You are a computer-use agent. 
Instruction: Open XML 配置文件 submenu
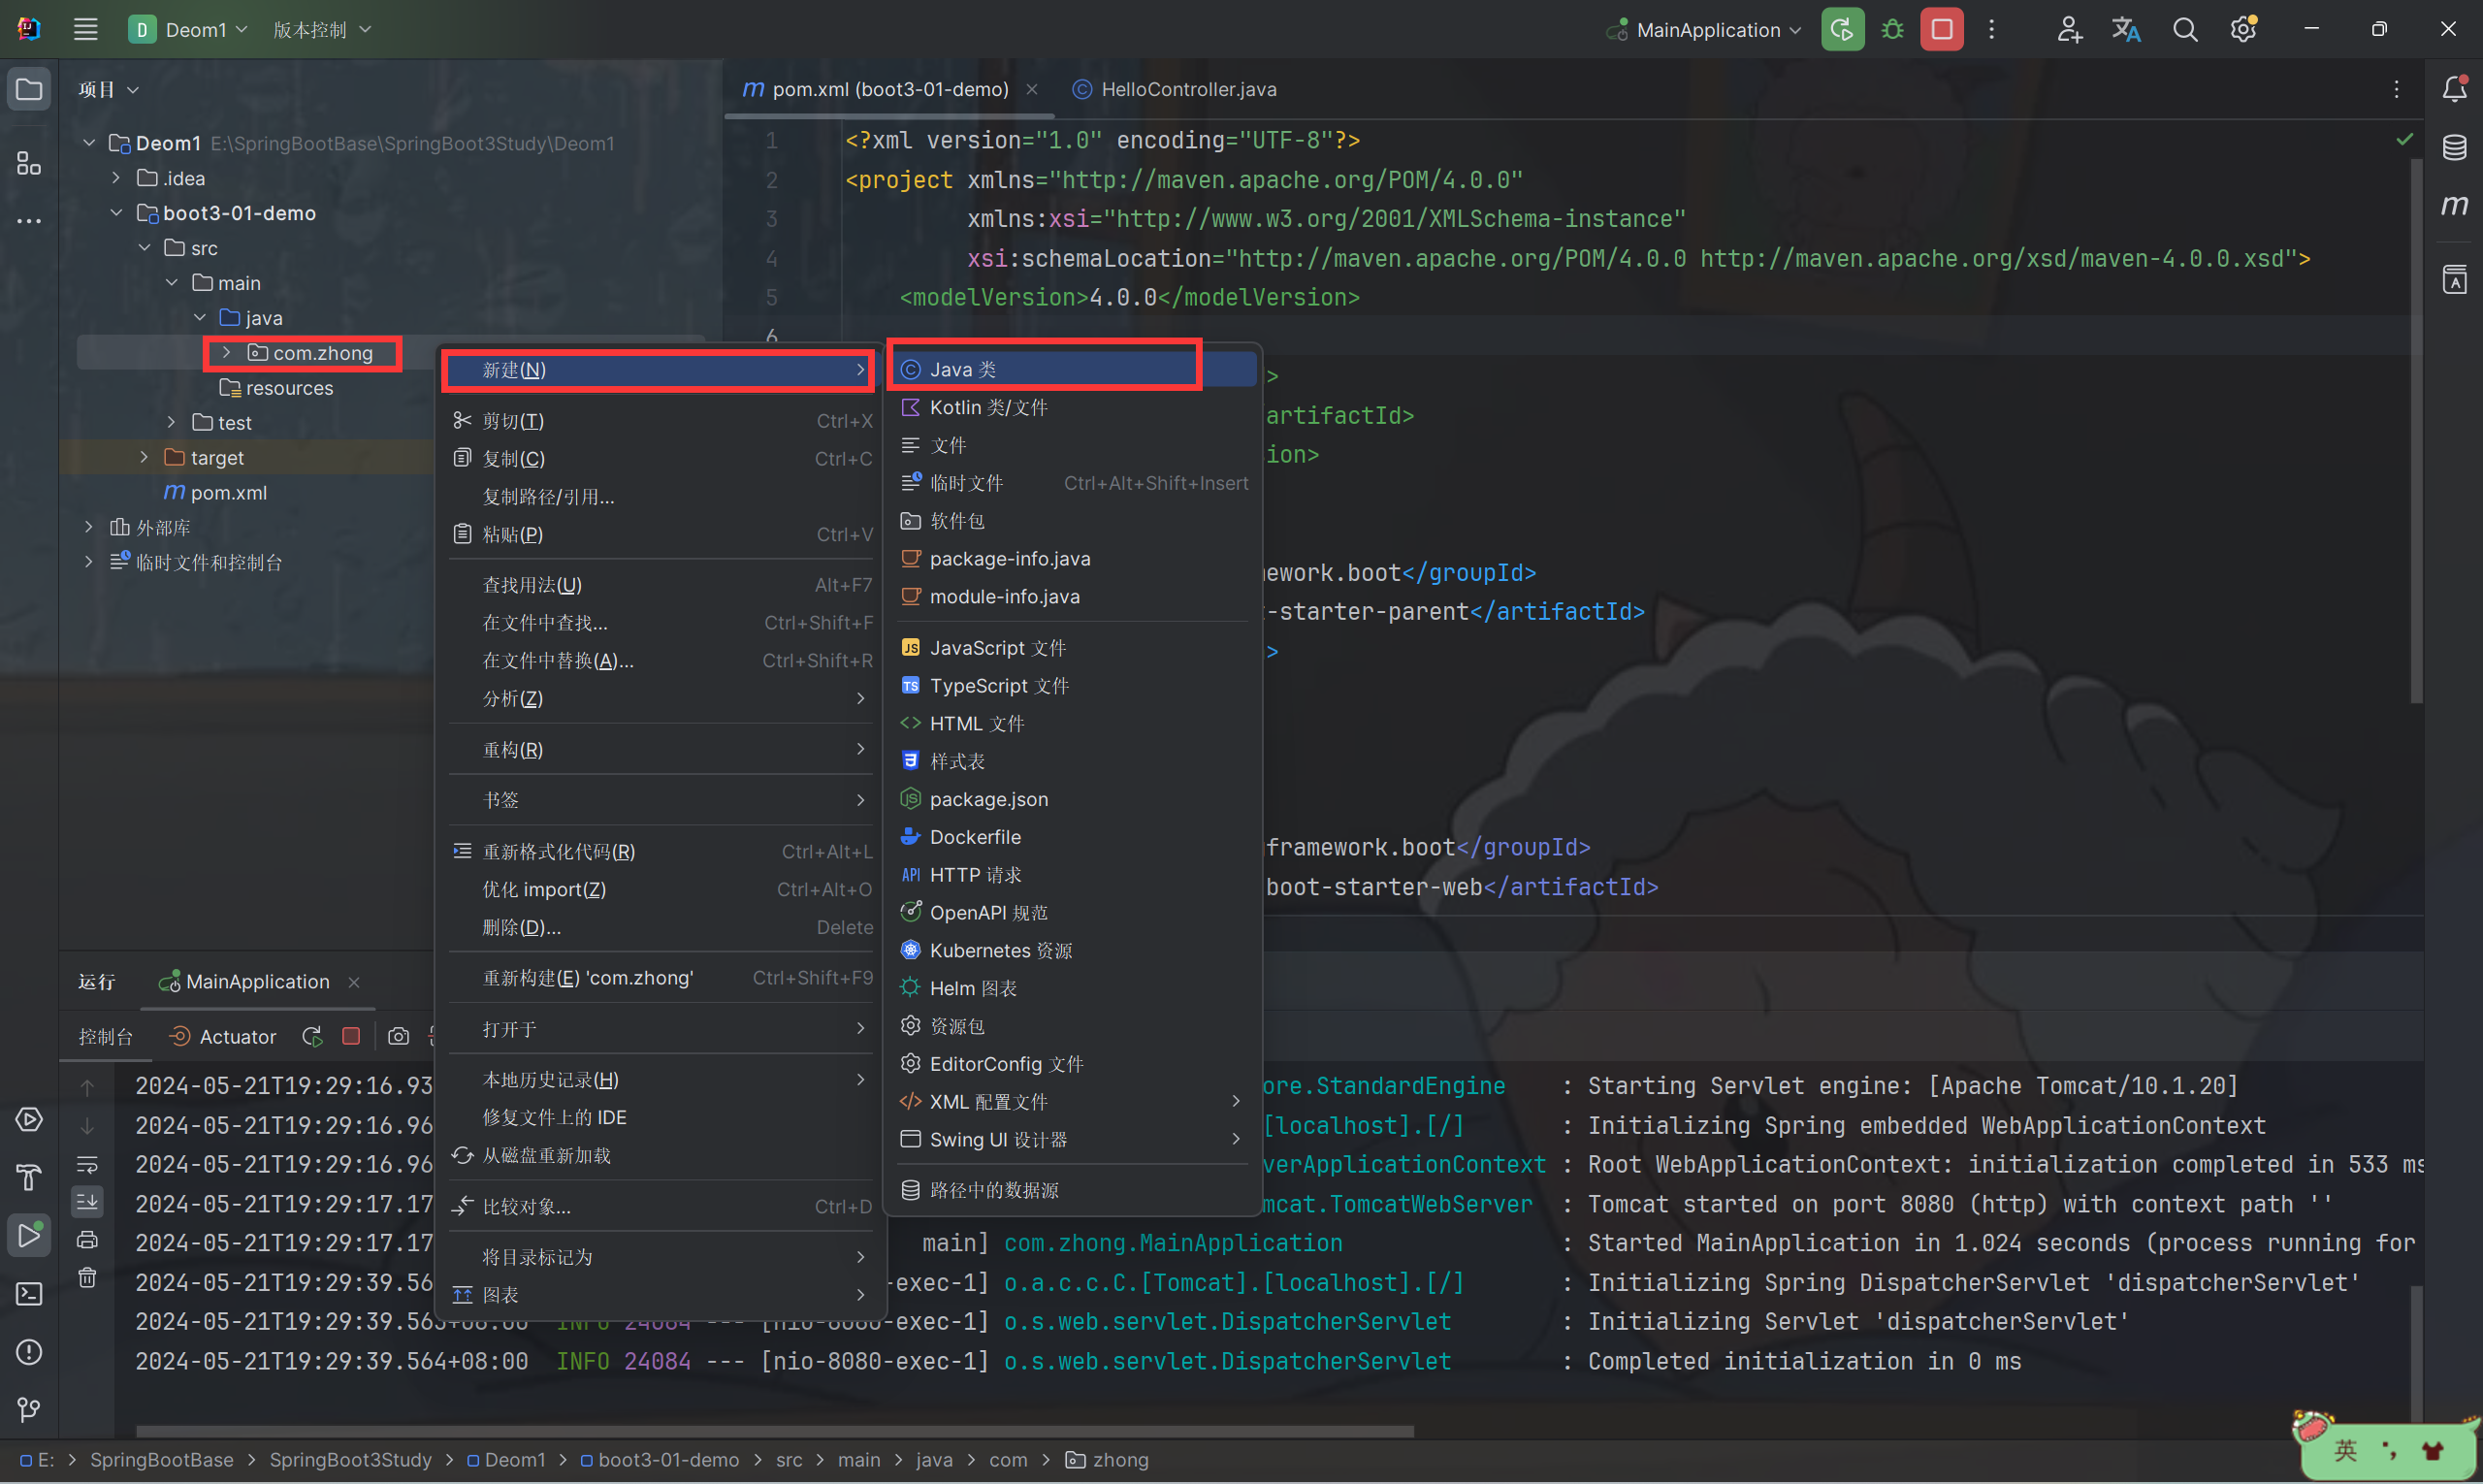point(1074,1102)
